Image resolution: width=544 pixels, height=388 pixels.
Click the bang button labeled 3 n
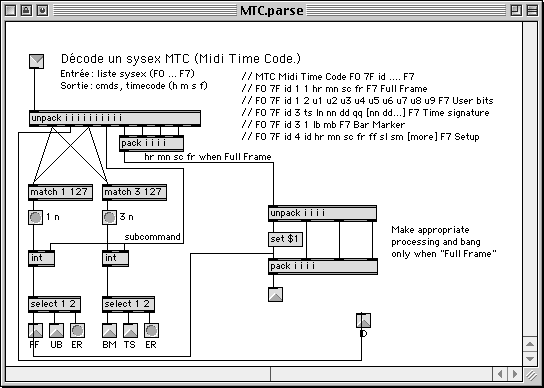pos(109,218)
